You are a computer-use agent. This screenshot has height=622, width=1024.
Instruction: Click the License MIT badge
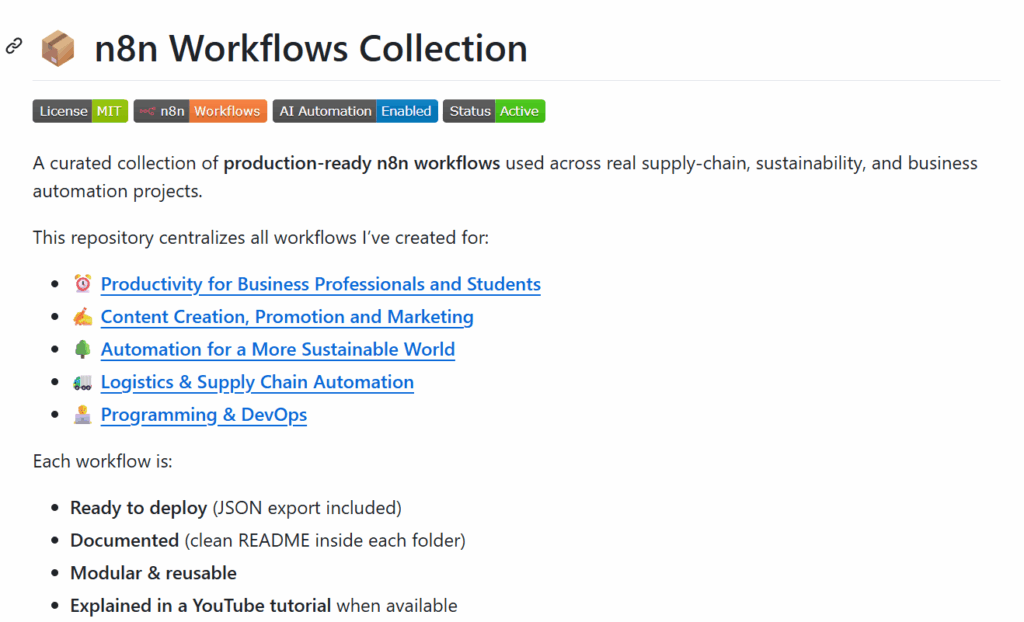[x=80, y=111]
